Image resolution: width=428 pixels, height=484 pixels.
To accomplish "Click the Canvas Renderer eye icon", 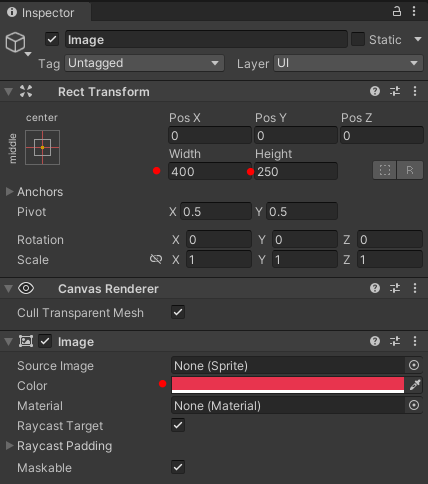I will click(x=26, y=288).
